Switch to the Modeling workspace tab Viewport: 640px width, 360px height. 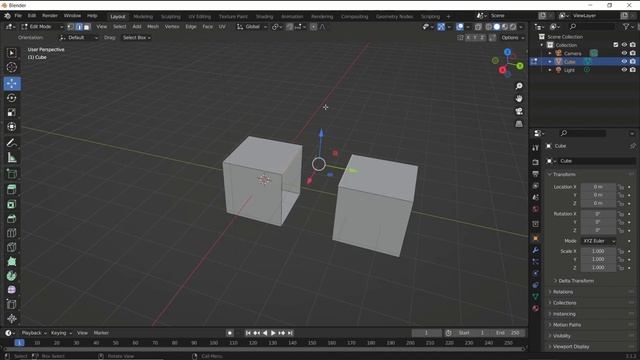click(x=143, y=17)
